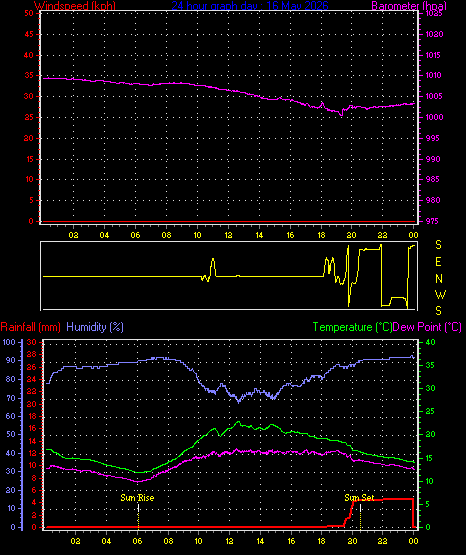
Task: Pick the 28 rainfall axis label
Action: pyautogui.click(x=32, y=354)
